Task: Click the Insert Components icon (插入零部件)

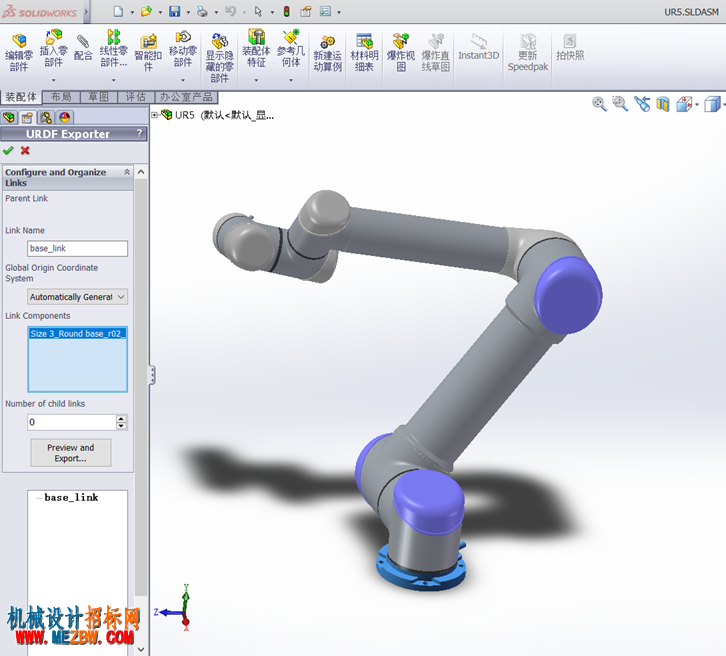Action: pos(54,48)
